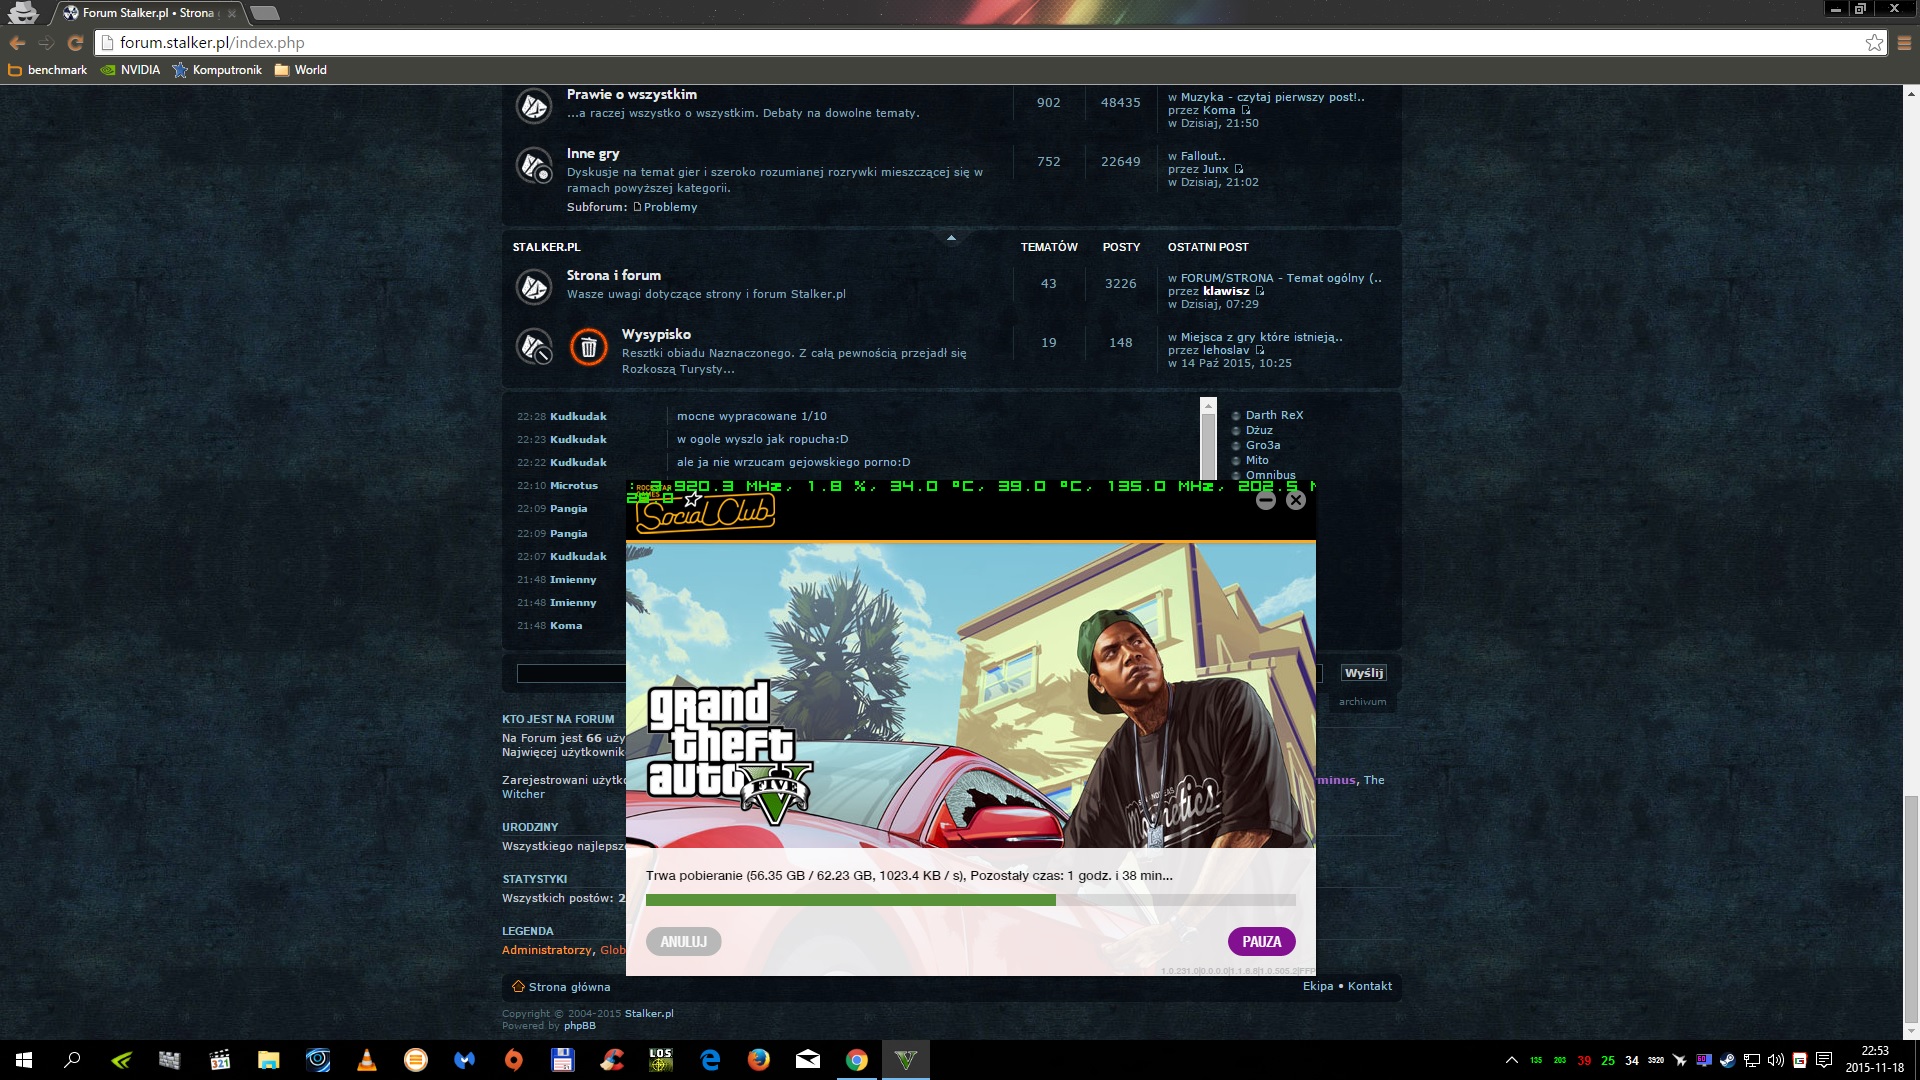Open Komputronik bookmark

[x=217, y=70]
